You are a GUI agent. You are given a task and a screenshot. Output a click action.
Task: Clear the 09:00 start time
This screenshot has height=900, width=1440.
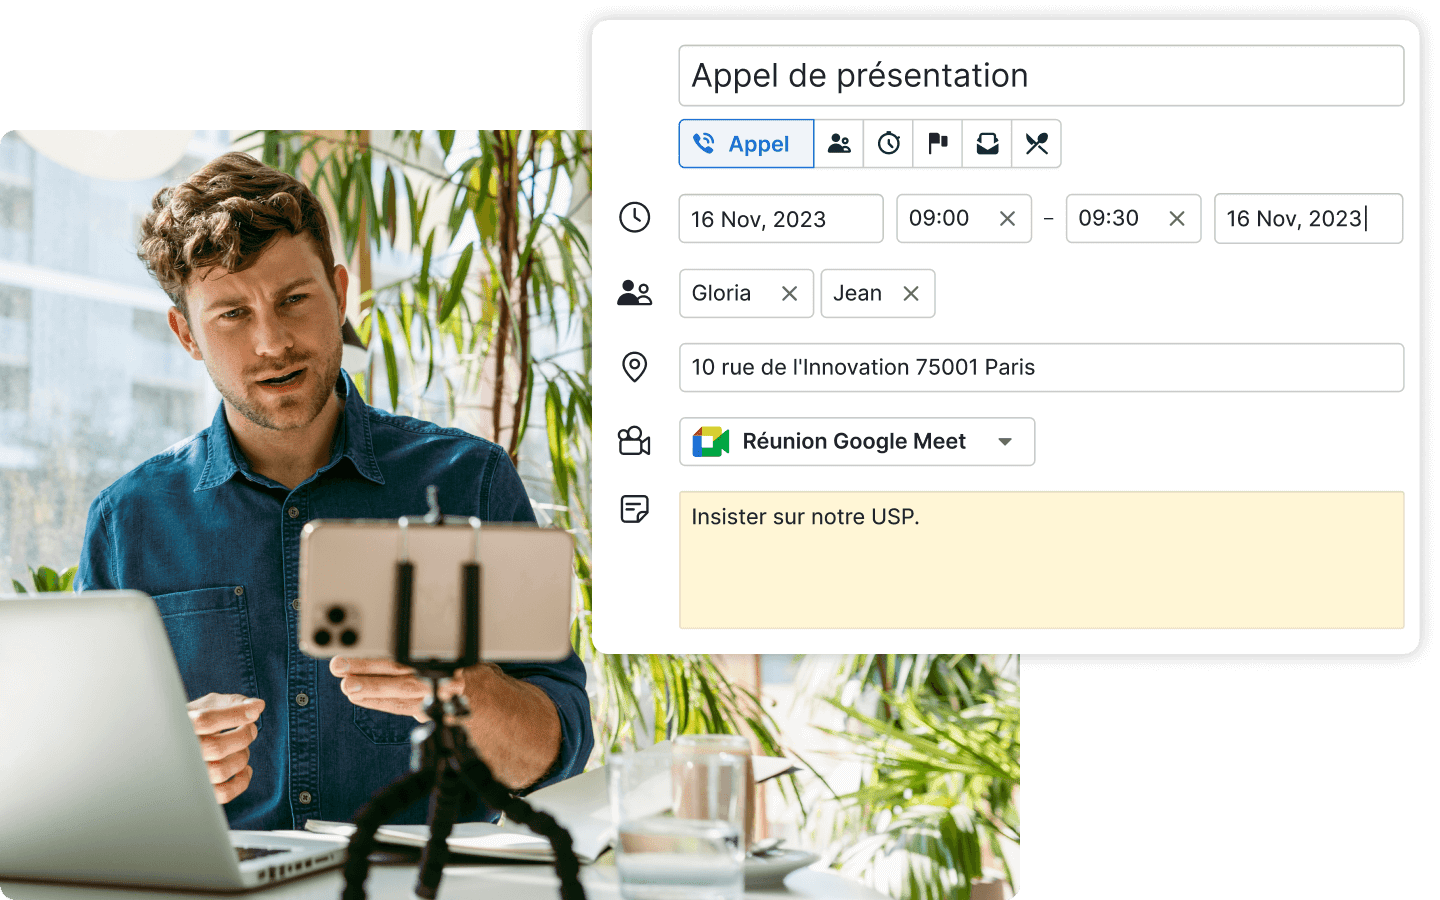coord(1007,219)
